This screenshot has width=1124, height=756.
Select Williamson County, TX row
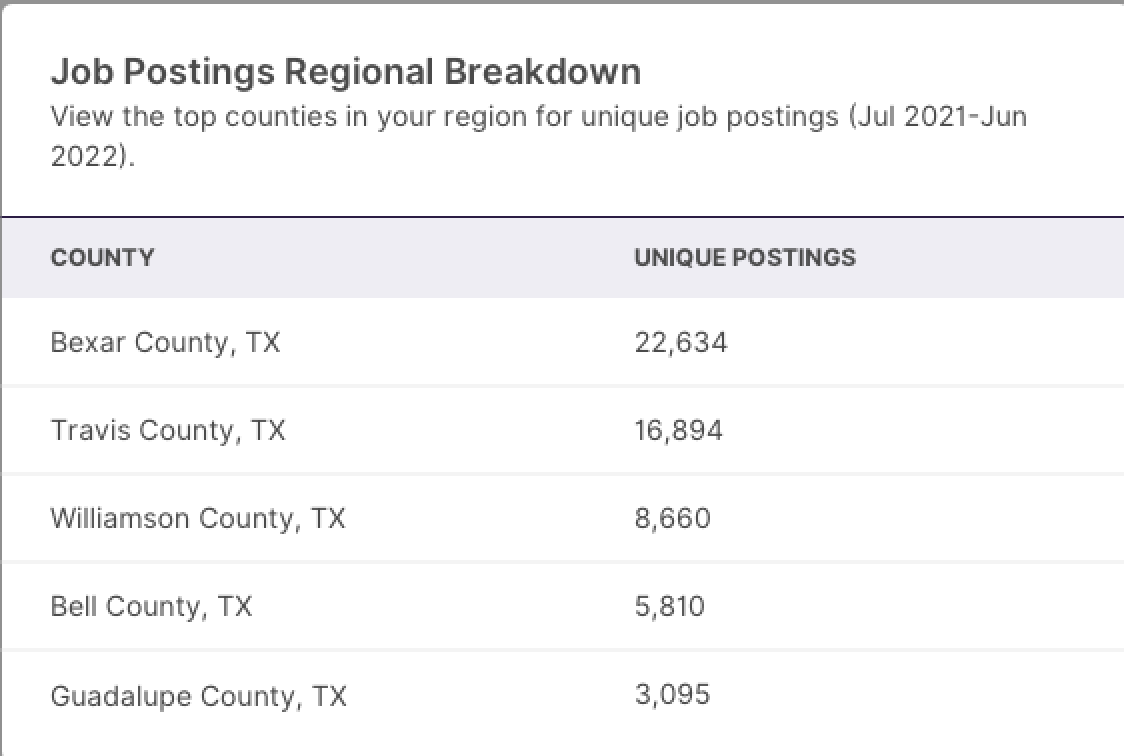point(563,519)
